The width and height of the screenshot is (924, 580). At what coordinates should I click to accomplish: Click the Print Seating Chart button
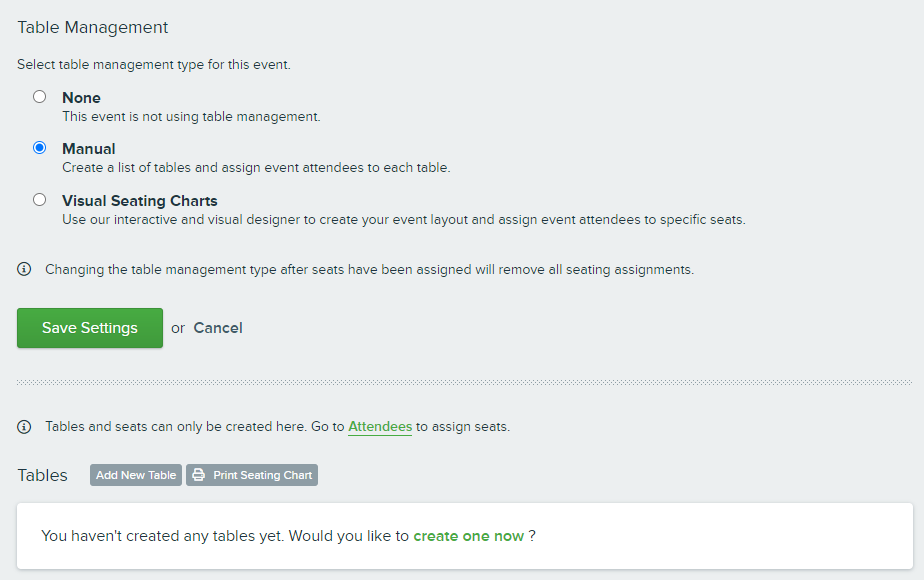click(252, 475)
